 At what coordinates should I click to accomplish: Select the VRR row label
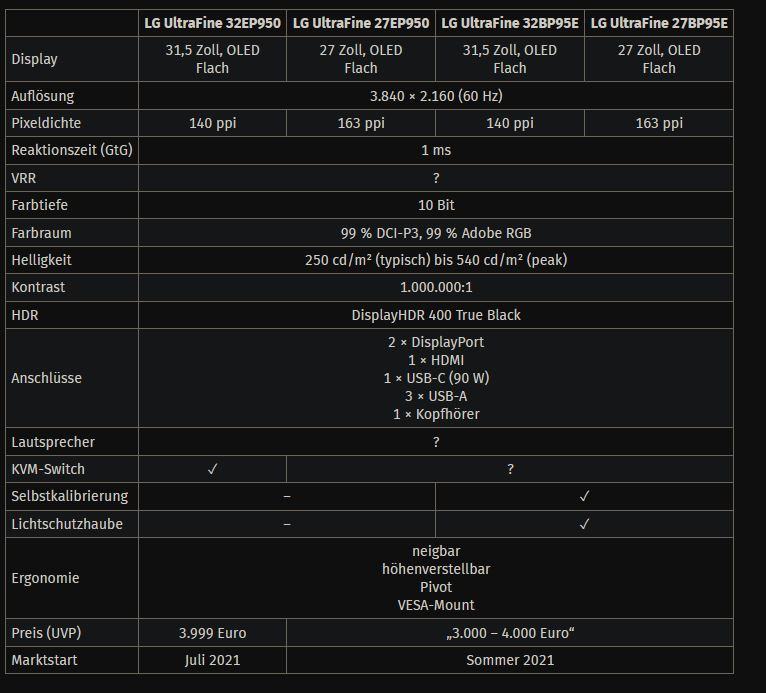[x=23, y=178]
